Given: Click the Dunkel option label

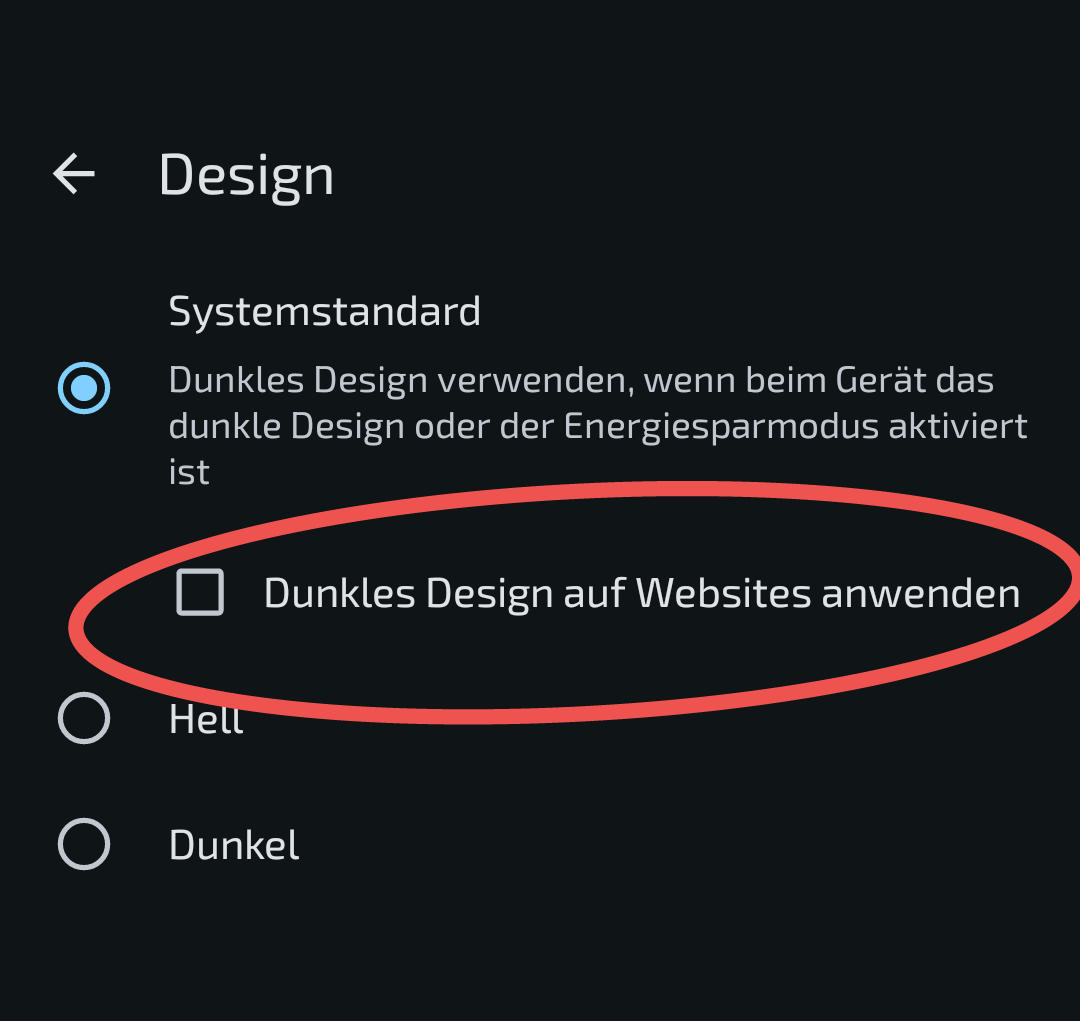Looking at the screenshot, I should 234,845.
